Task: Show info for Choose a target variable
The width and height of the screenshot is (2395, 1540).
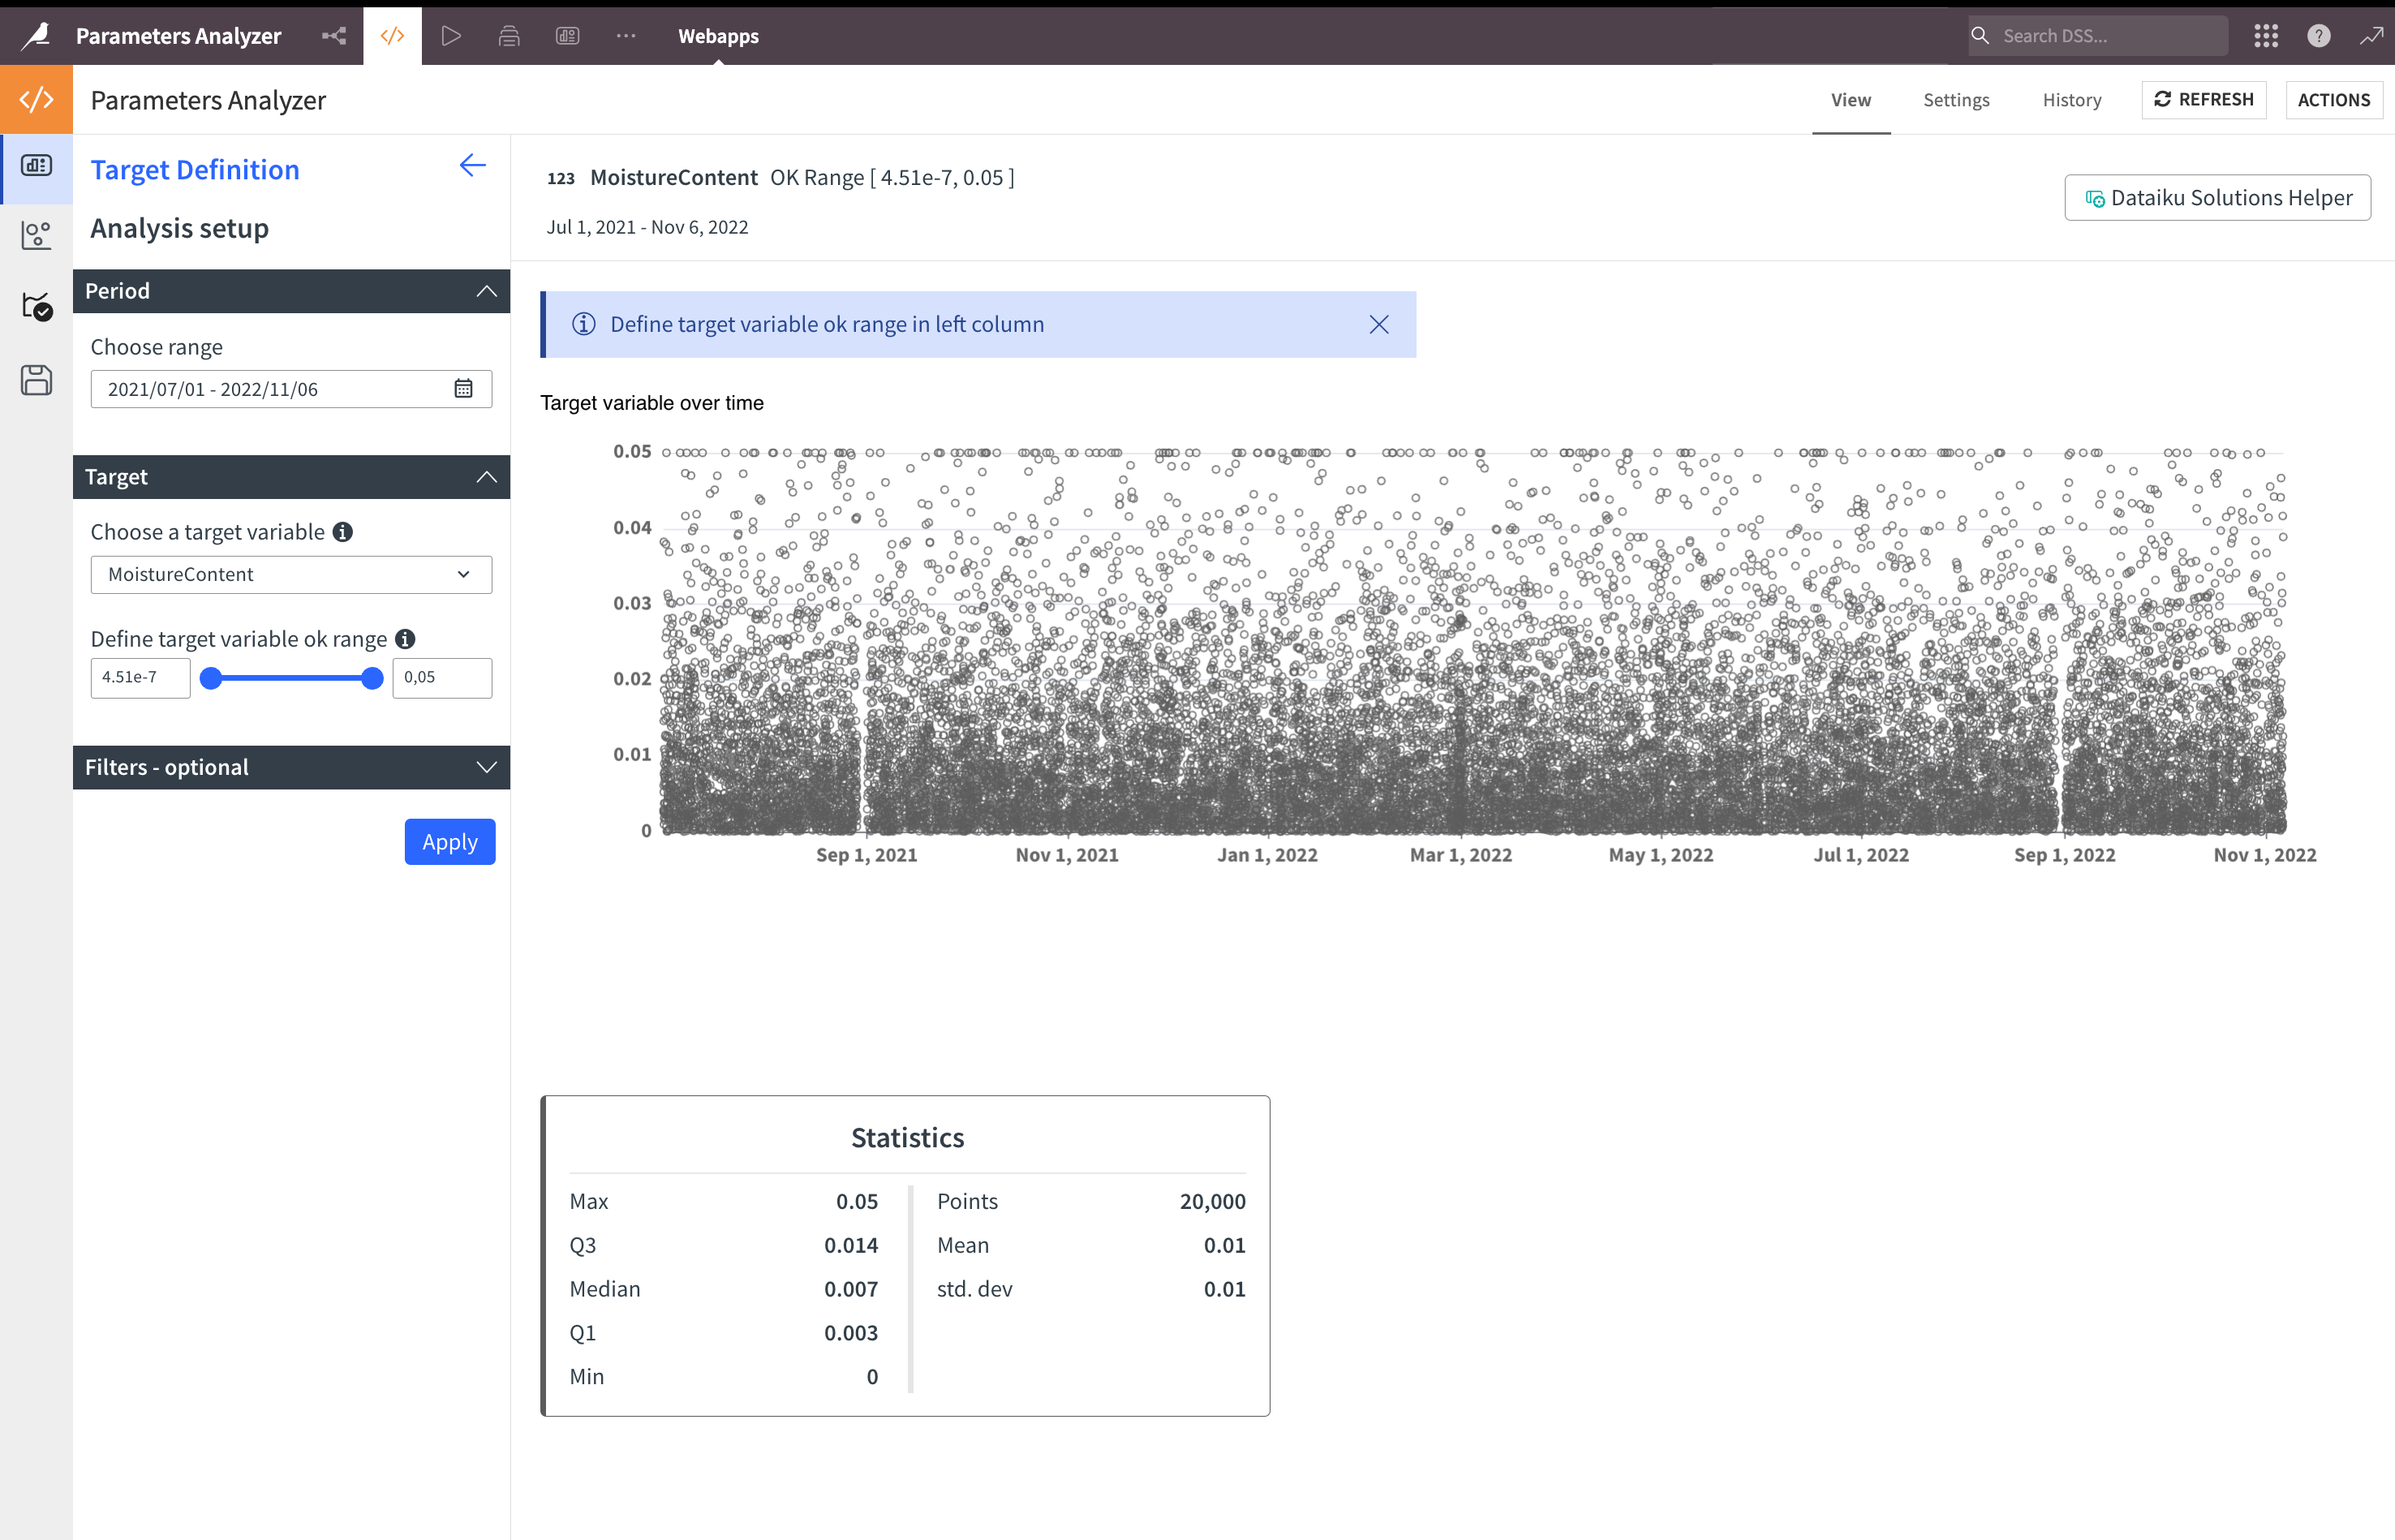Action: pyautogui.click(x=343, y=532)
